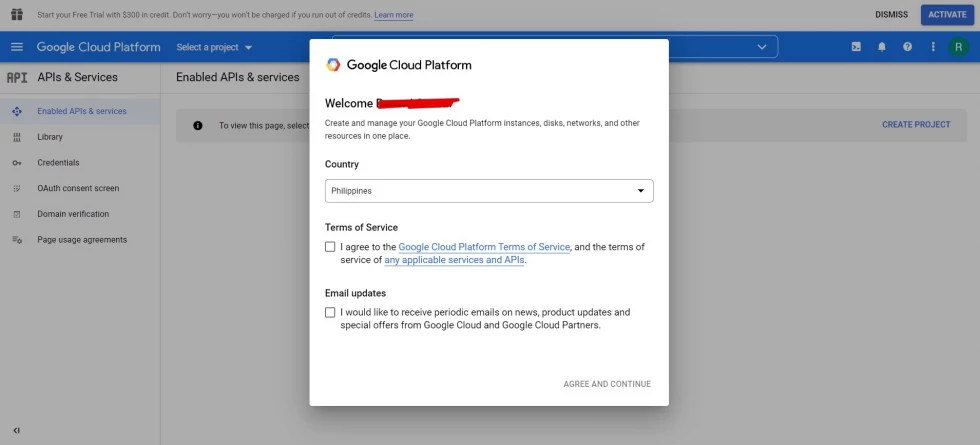Expand the search bar chevron
Image resolution: width=980 pixels, height=445 pixels.
[764, 47]
